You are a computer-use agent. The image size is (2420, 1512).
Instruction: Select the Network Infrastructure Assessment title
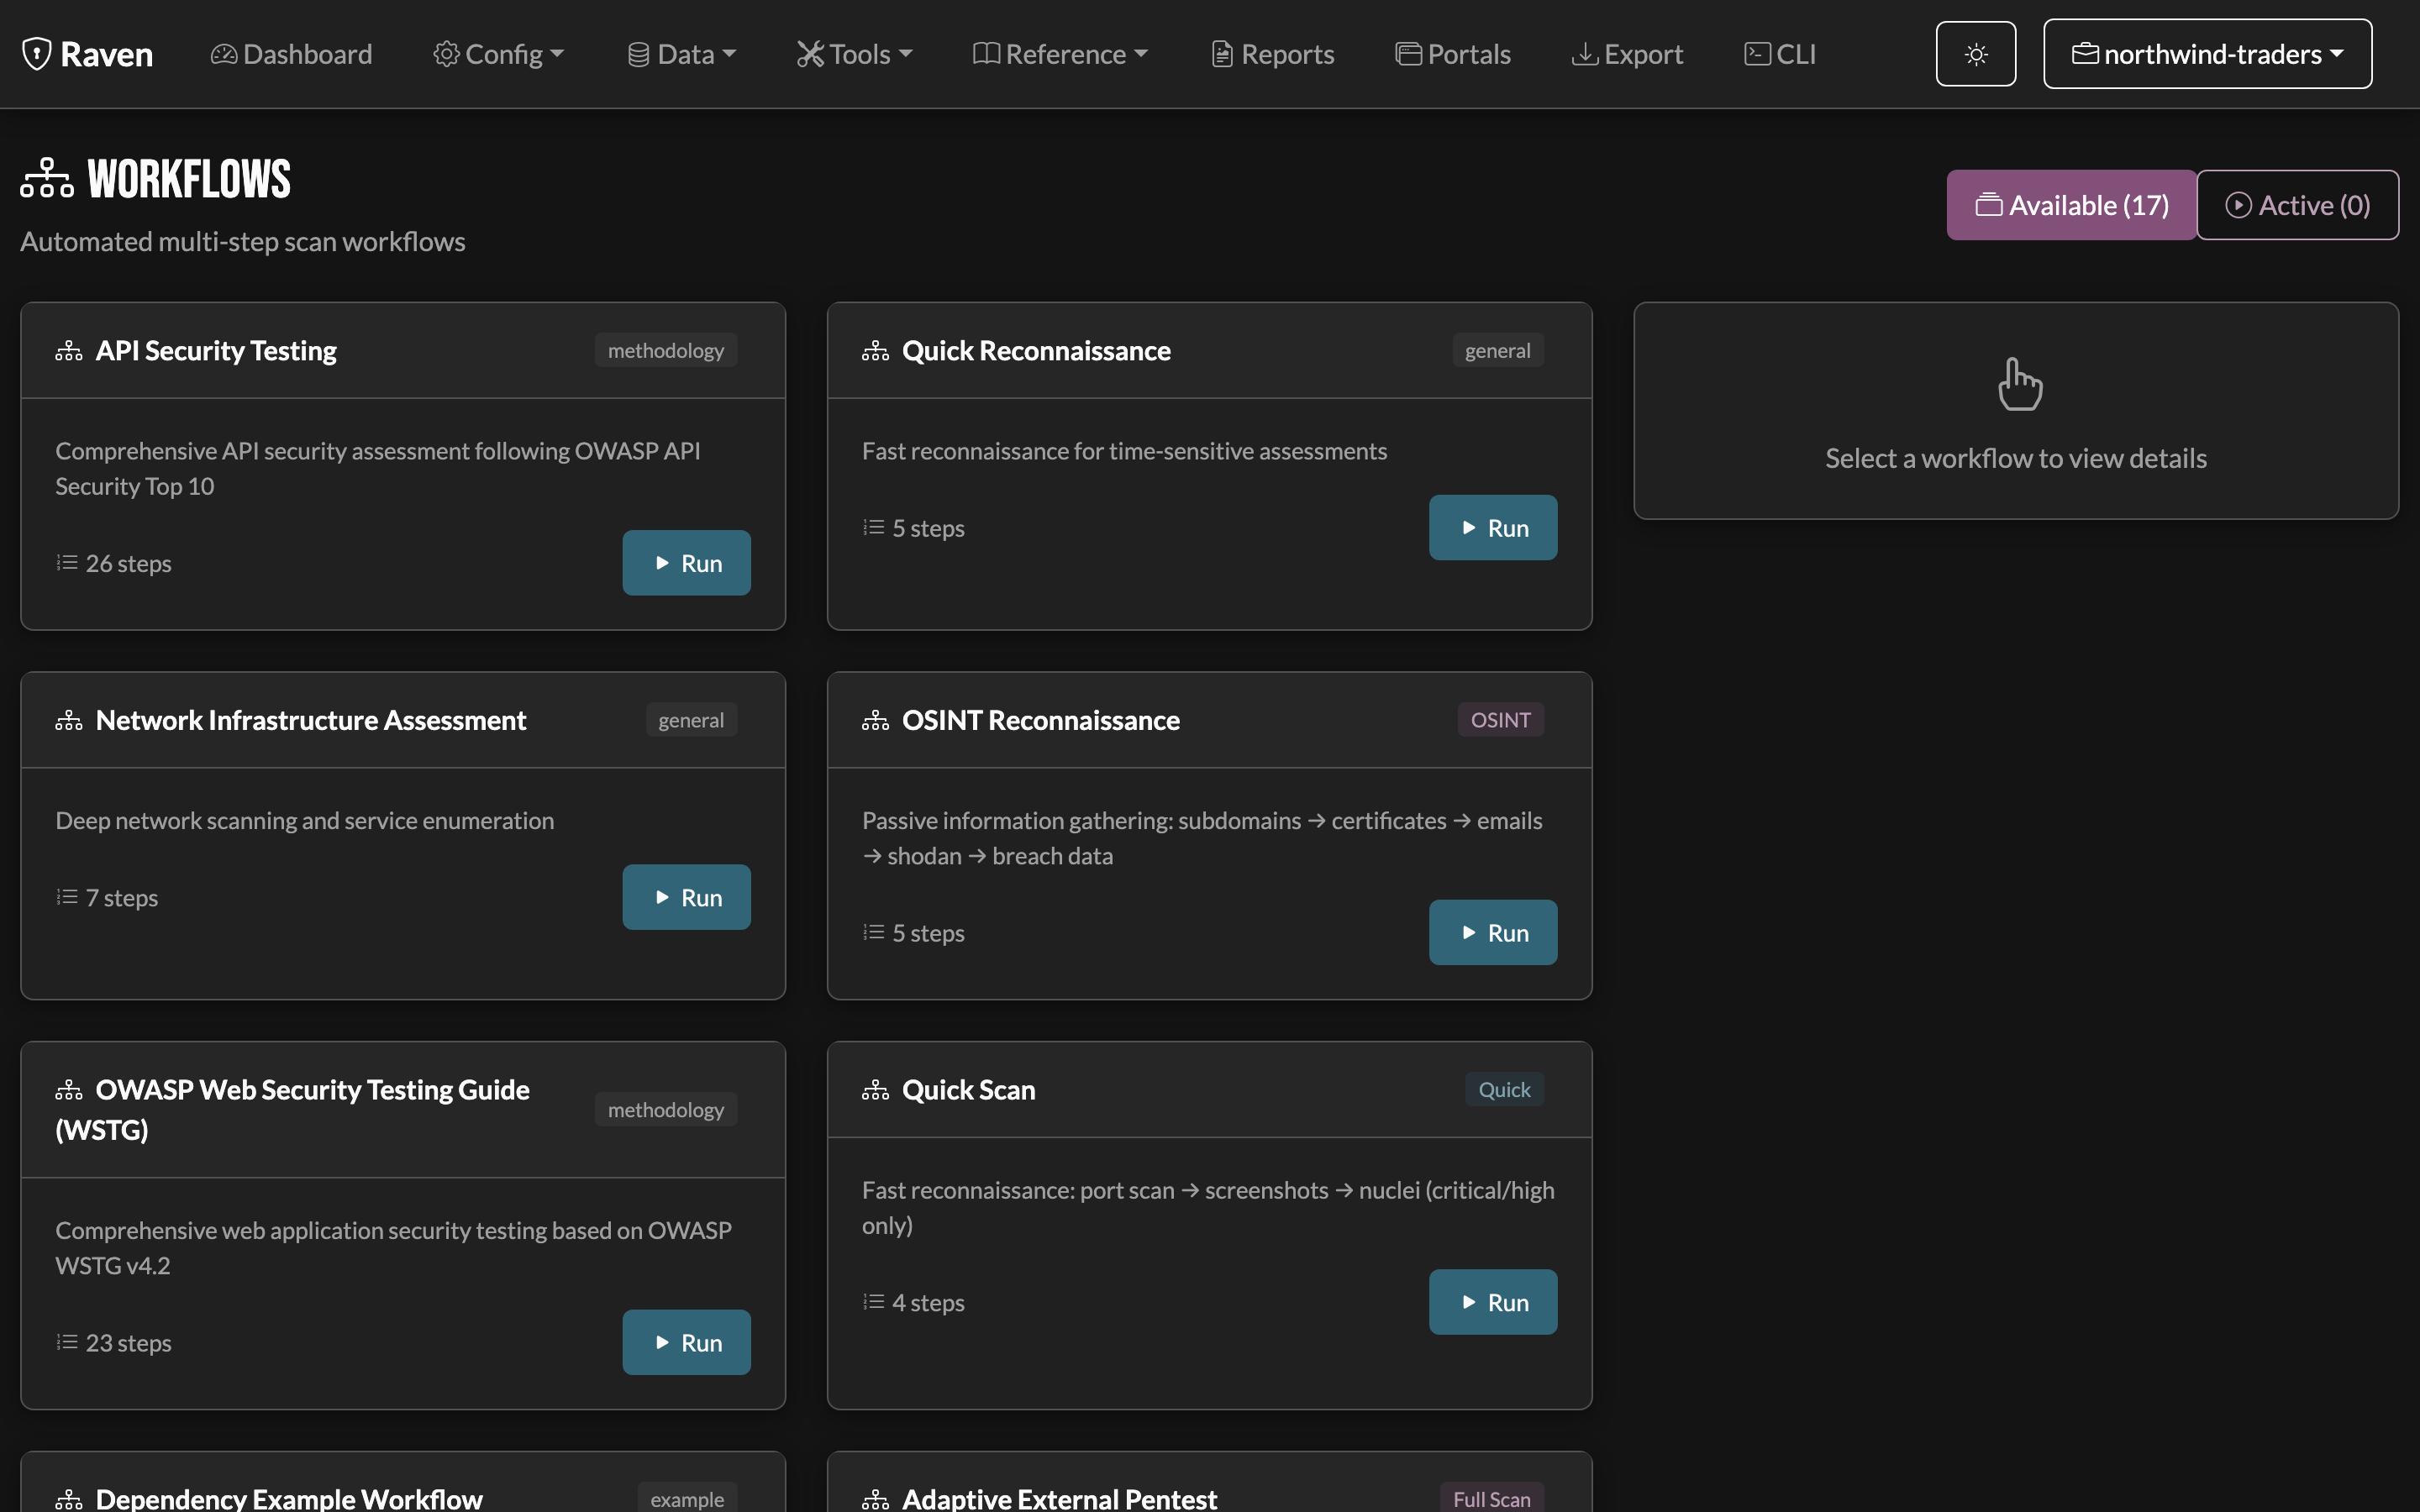point(310,720)
